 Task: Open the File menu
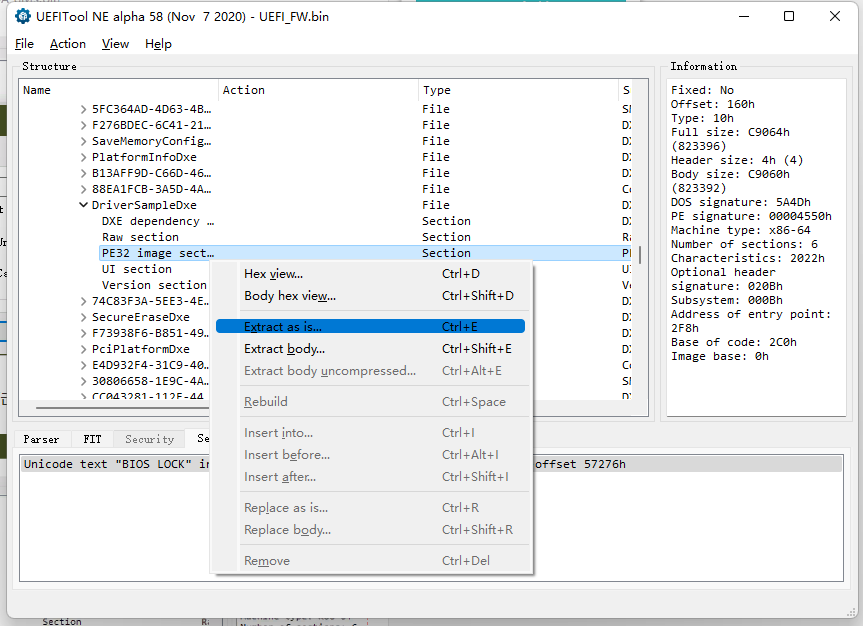[24, 44]
